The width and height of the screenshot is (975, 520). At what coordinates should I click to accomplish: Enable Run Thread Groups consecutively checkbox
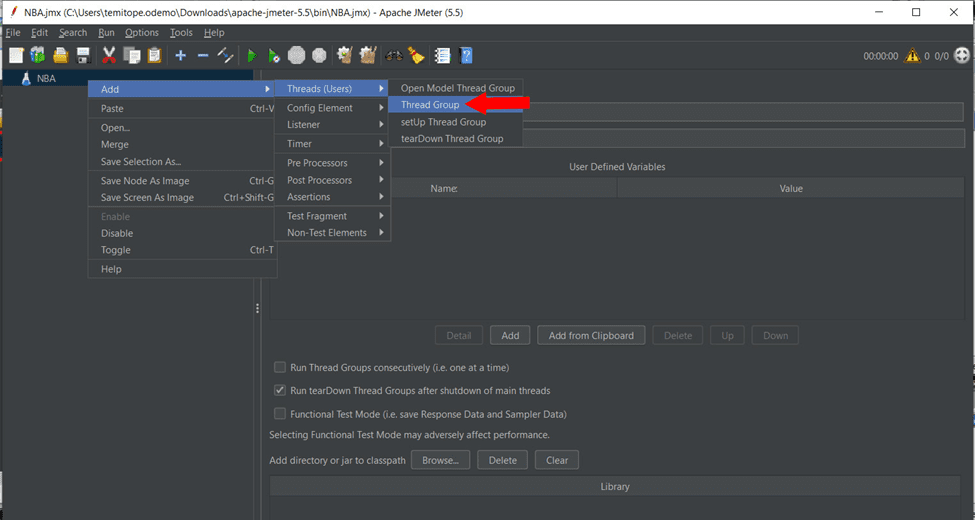(281, 367)
